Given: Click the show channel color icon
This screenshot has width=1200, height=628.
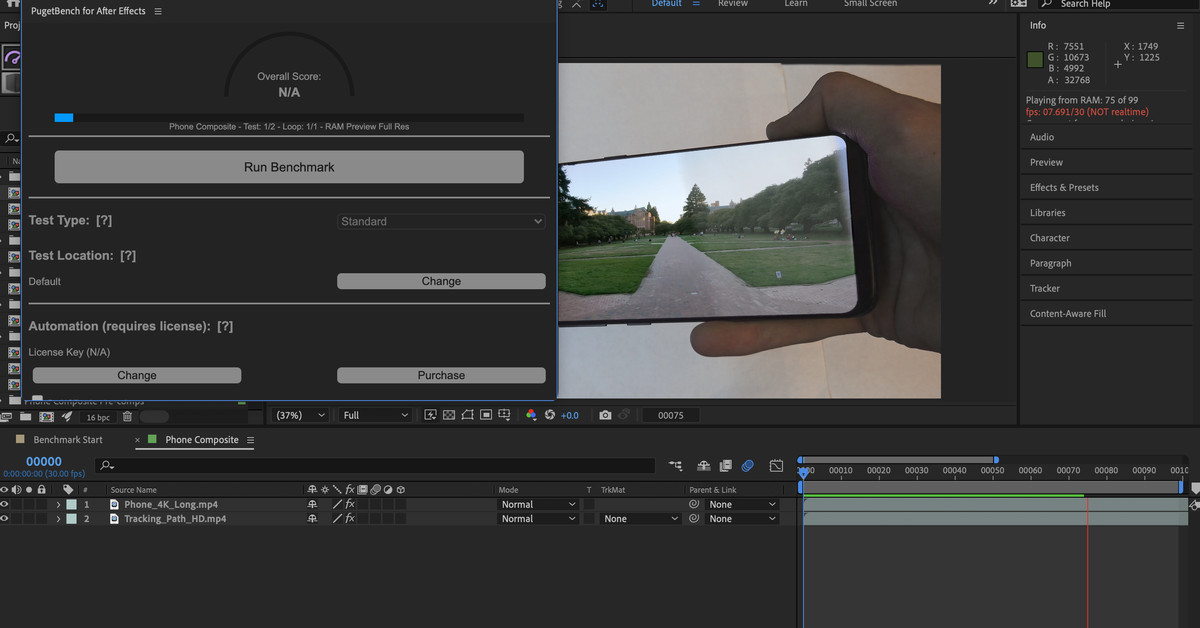Looking at the screenshot, I should 531,415.
